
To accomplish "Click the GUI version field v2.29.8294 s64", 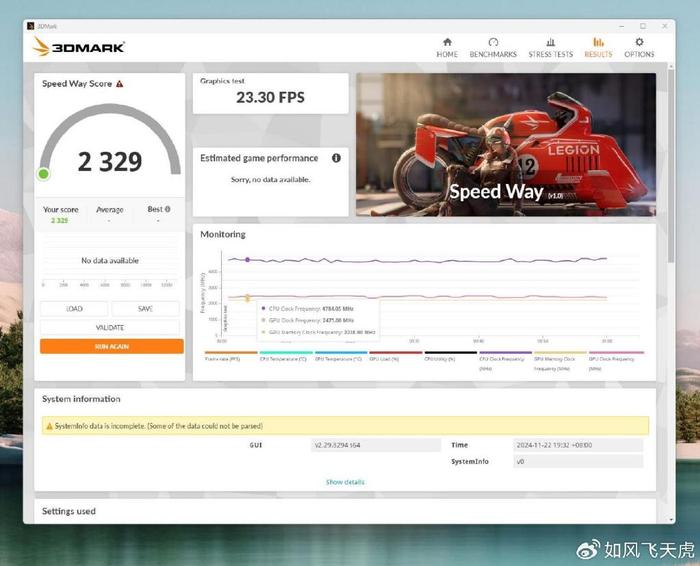I will (376, 445).
